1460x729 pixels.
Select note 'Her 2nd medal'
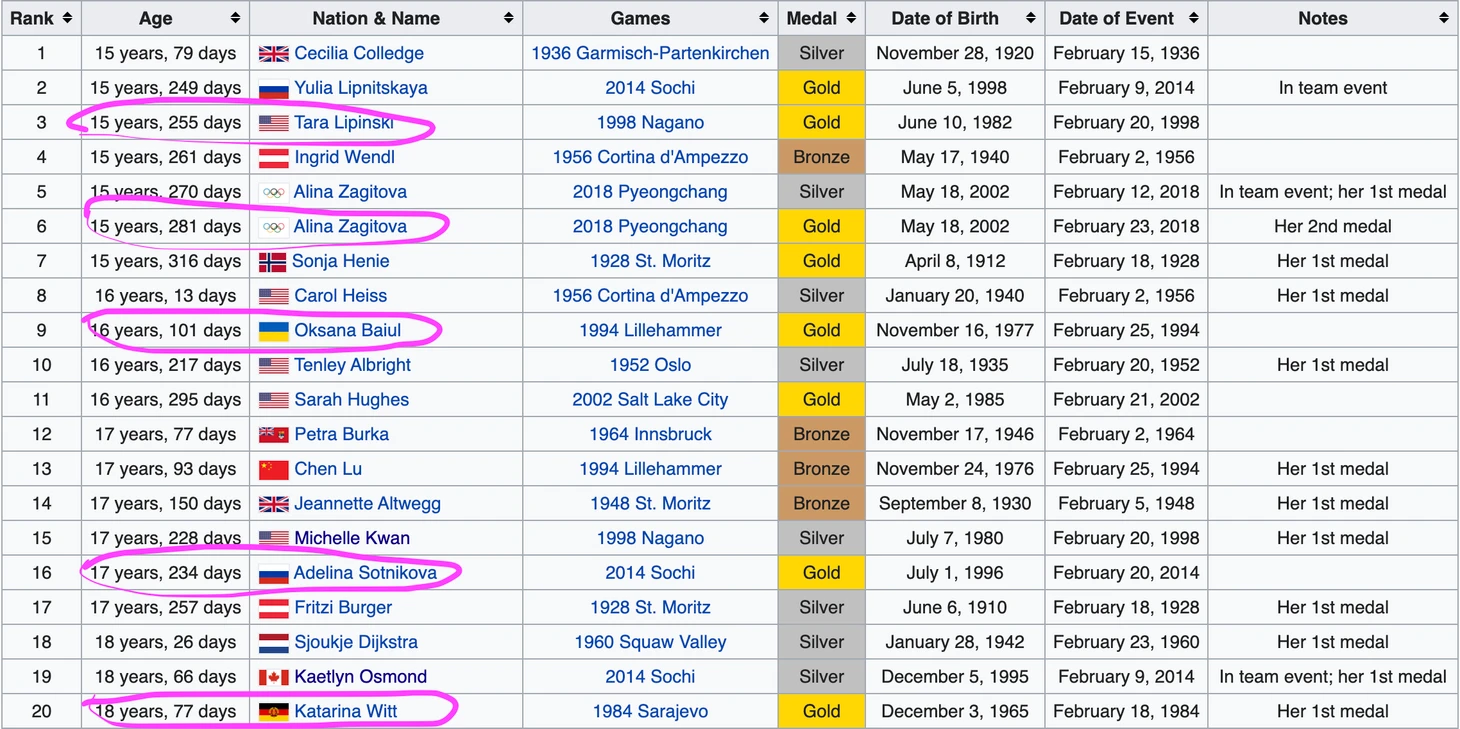[1333, 227]
